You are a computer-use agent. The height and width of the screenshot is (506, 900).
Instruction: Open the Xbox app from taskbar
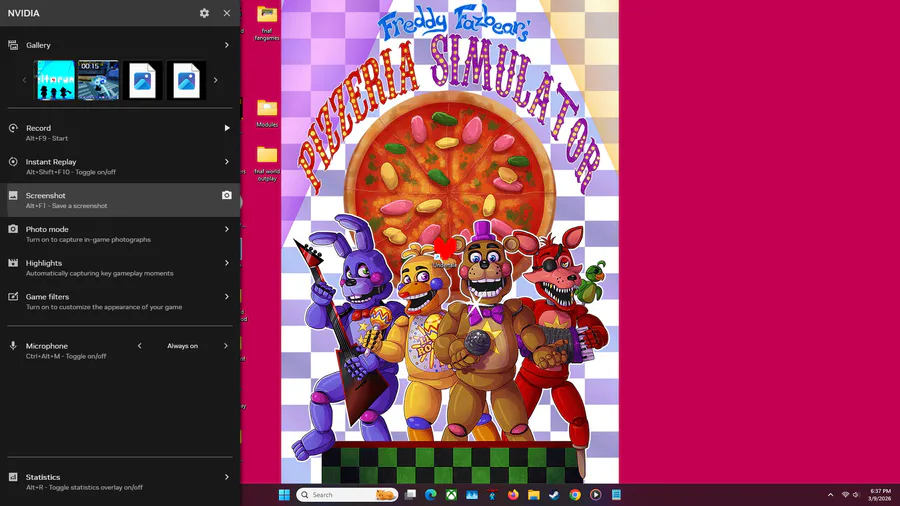tap(451, 495)
